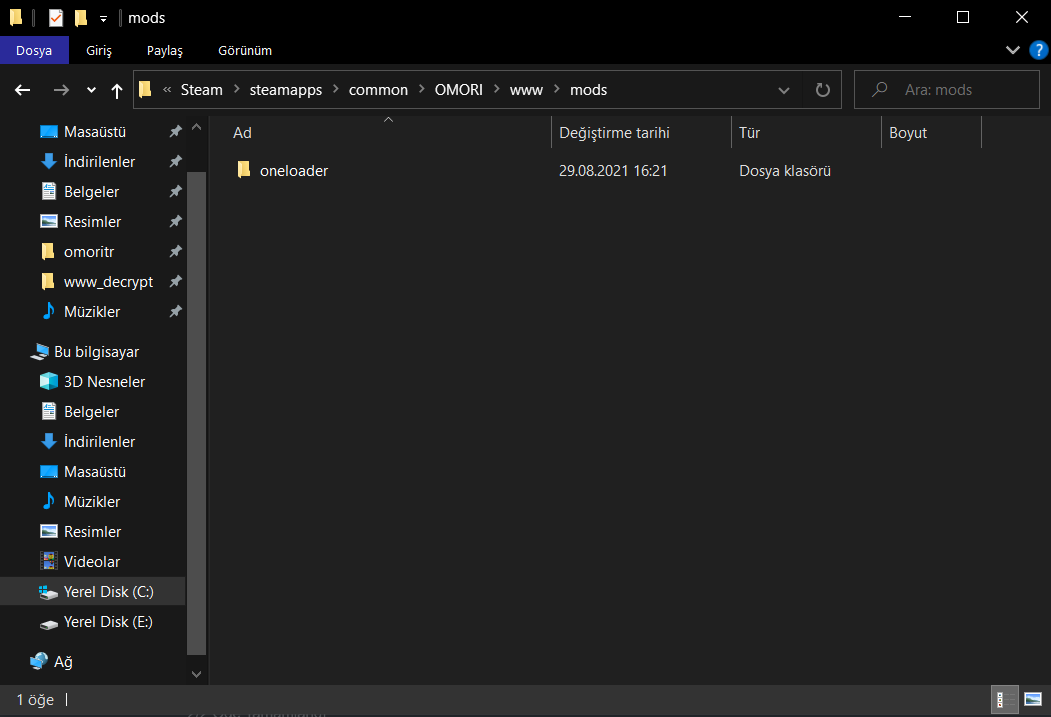Click steamapps in the address path
This screenshot has height=717, width=1051.
click(286, 90)
